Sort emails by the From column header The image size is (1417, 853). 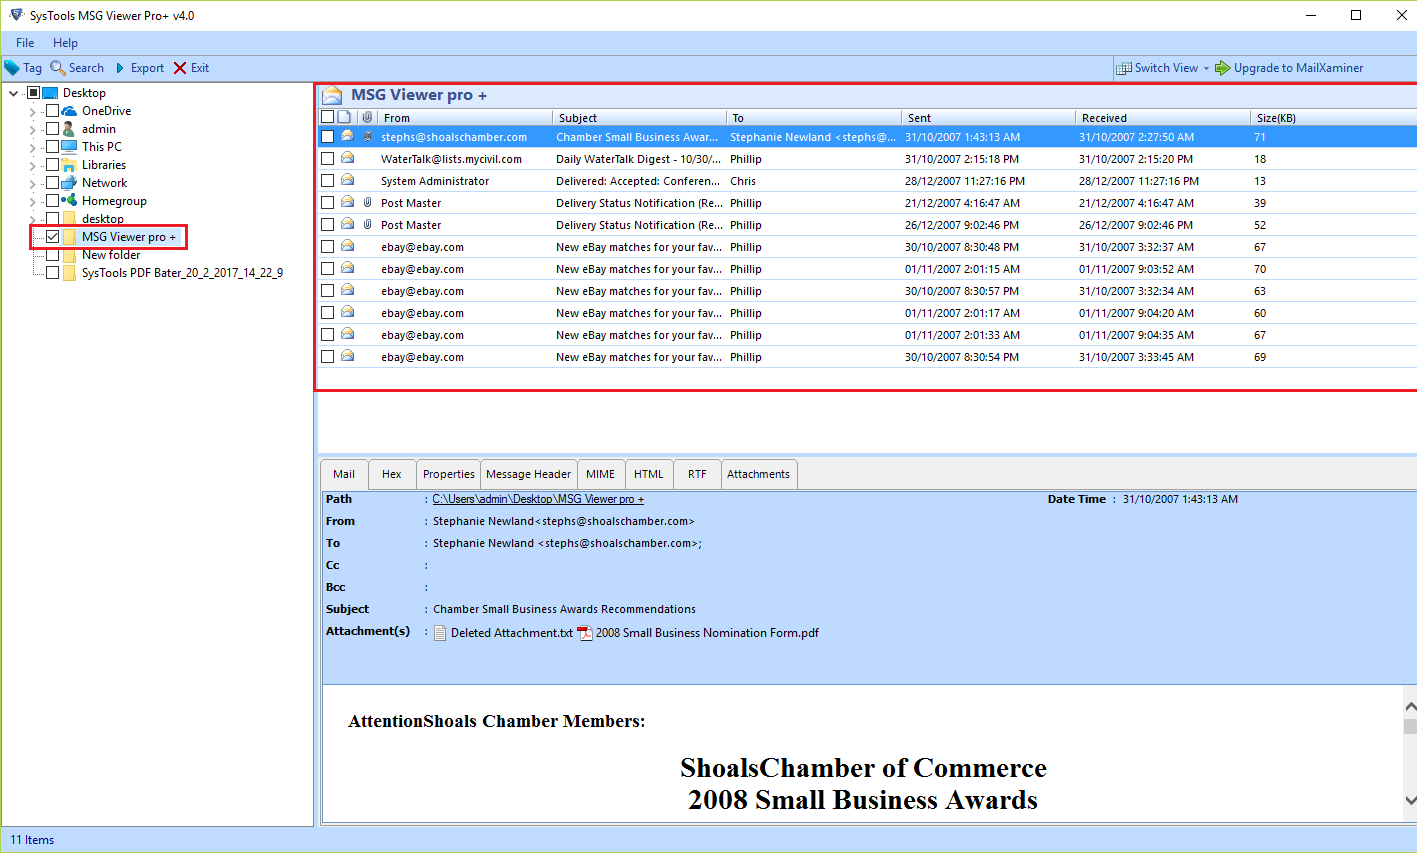coord(464,118)
